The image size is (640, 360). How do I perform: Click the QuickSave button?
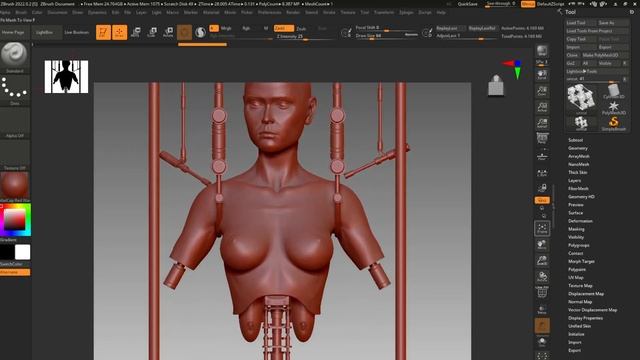468,4
